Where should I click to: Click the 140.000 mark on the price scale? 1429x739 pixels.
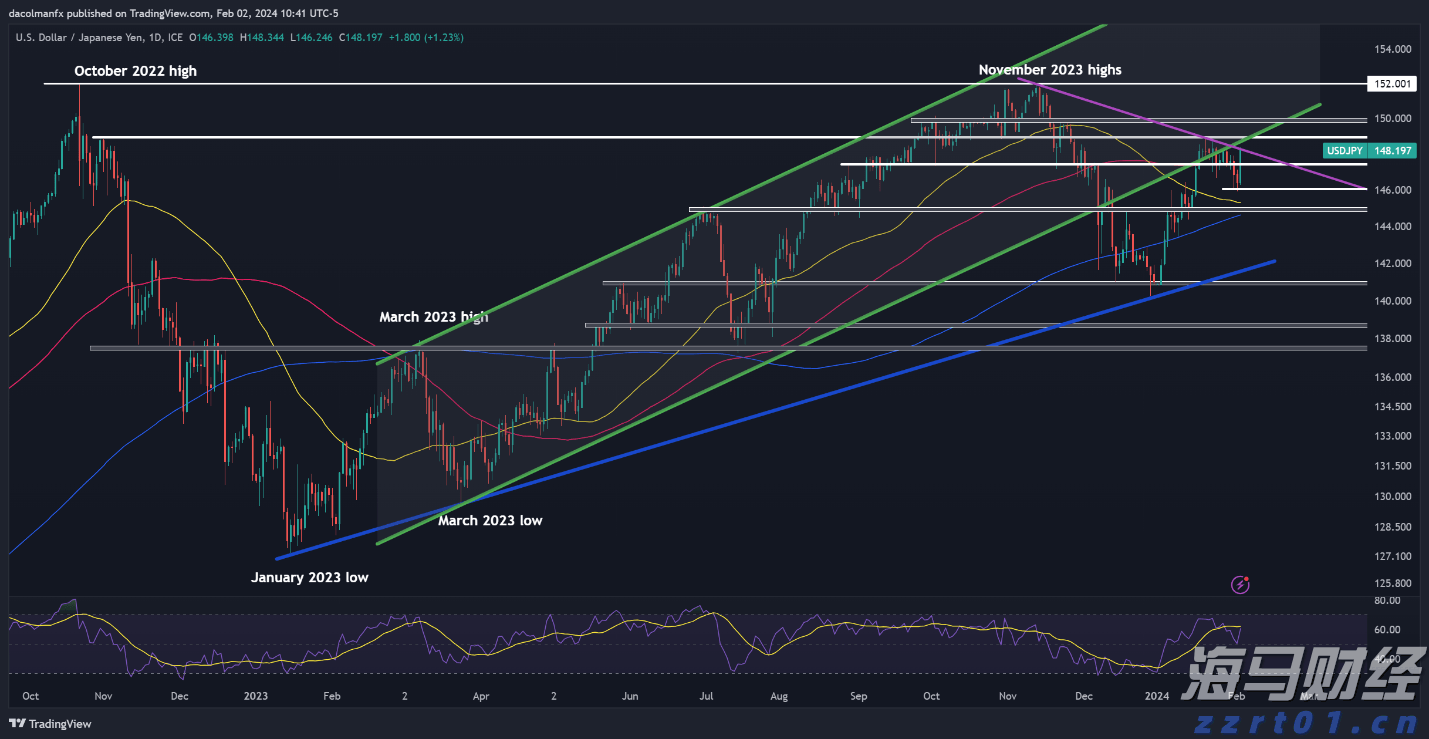(x=1391, y=301)
